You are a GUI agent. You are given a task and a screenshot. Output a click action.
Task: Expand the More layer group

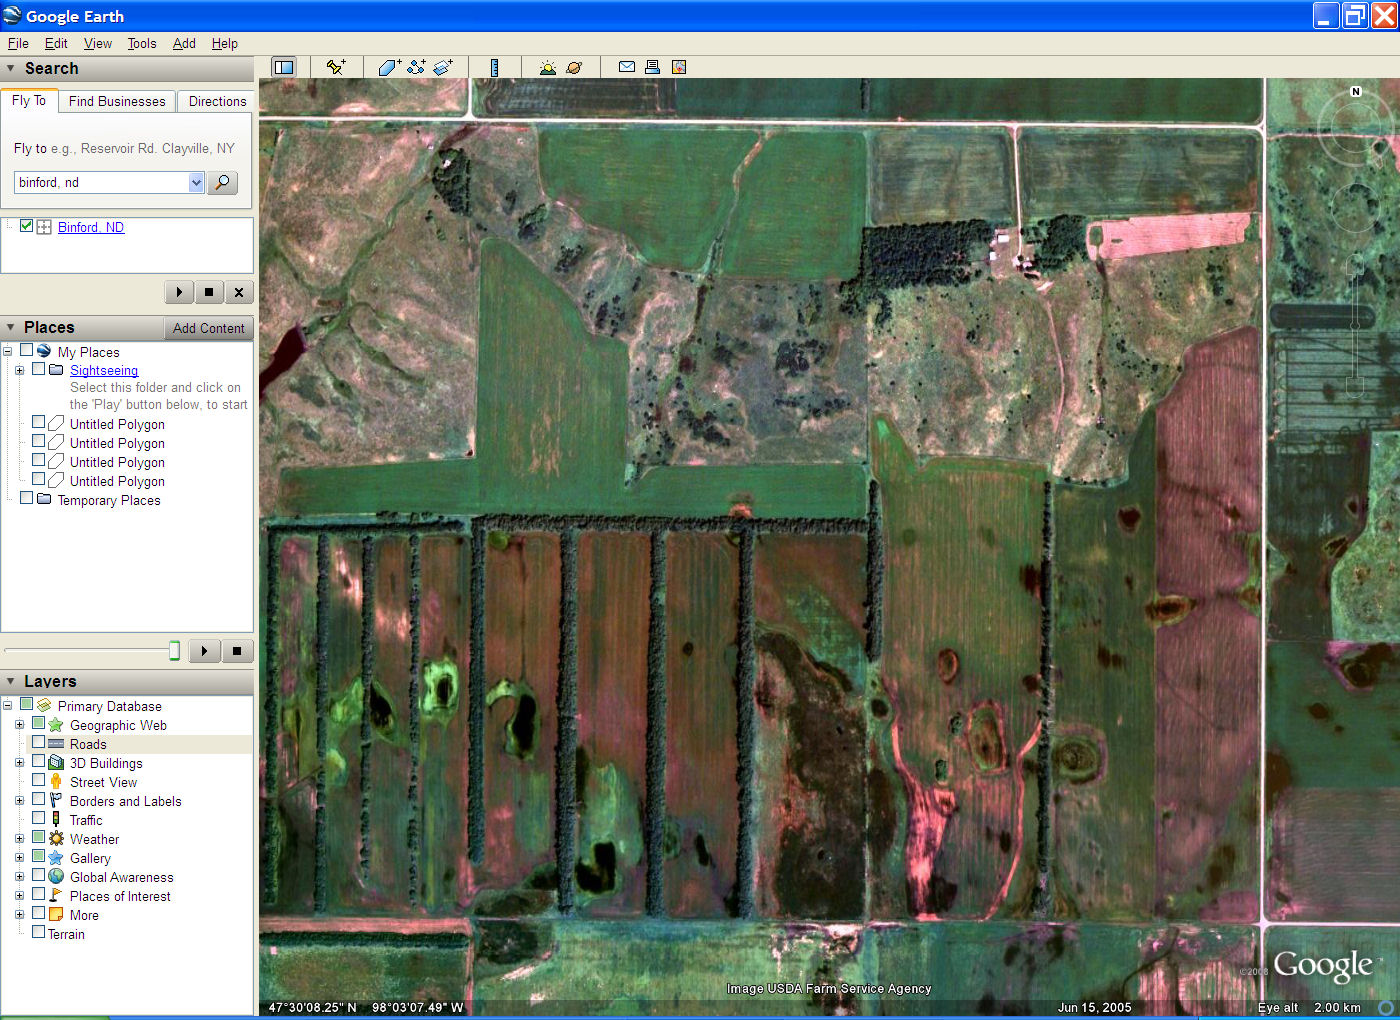click(x=19, y=914)
